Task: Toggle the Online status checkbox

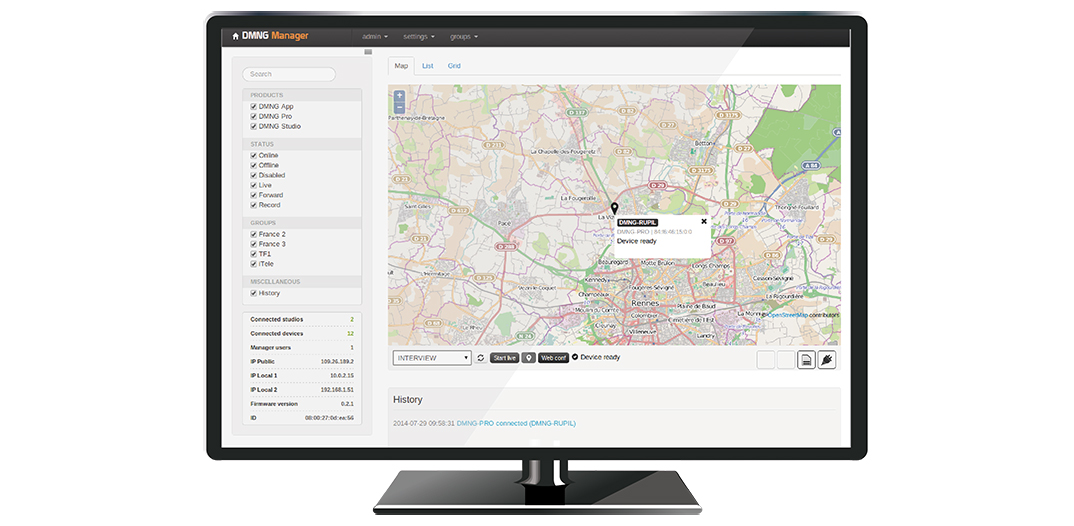Action: 253,155
